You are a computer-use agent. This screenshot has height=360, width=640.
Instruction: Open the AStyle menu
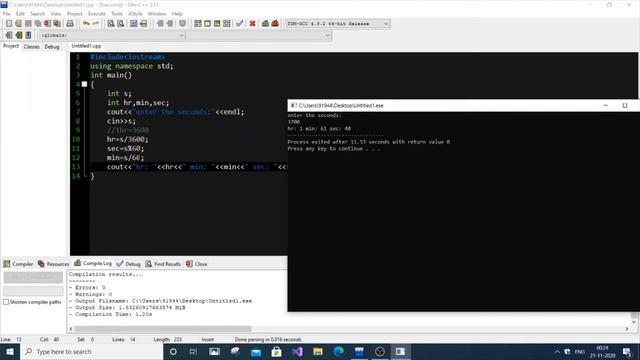136,13
